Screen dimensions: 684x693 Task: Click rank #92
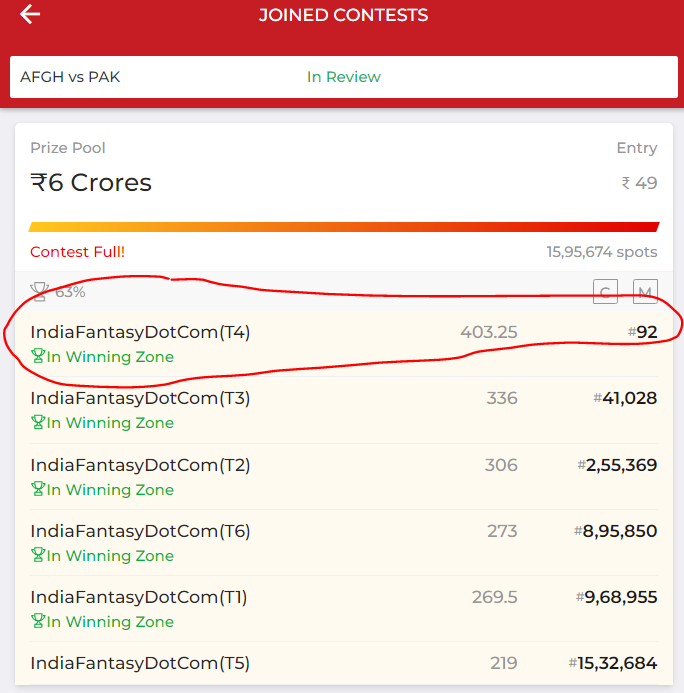pos(642,332)
